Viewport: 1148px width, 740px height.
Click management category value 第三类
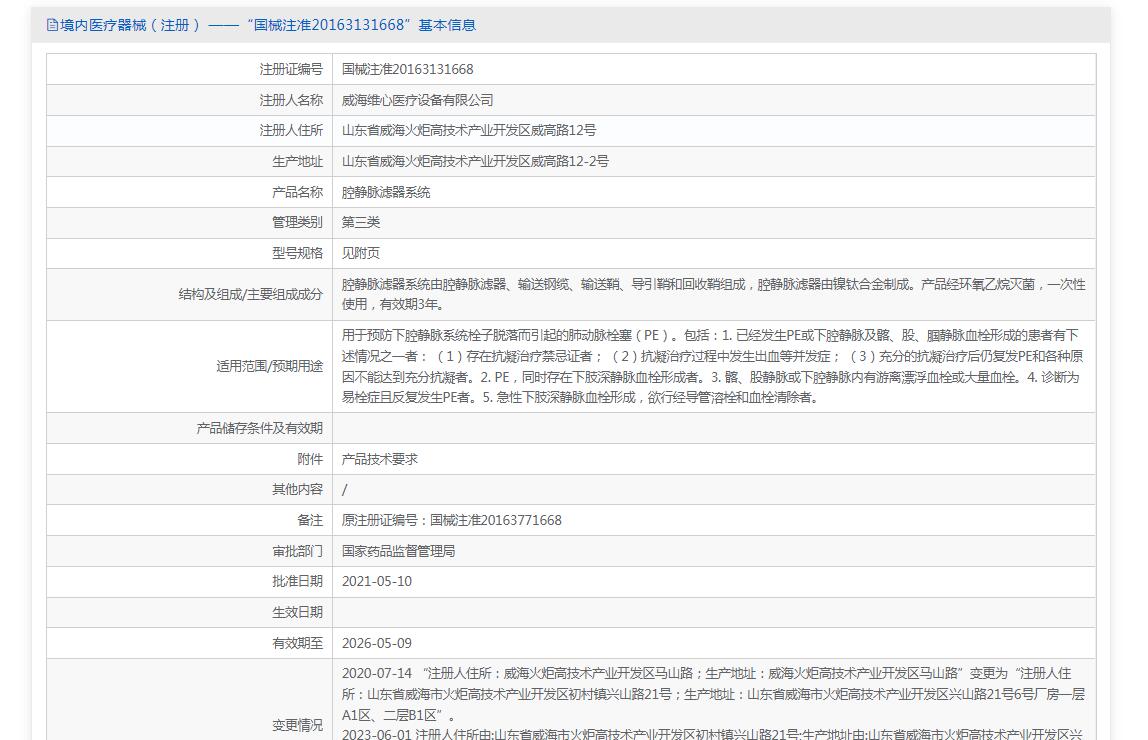pos(361,222)
